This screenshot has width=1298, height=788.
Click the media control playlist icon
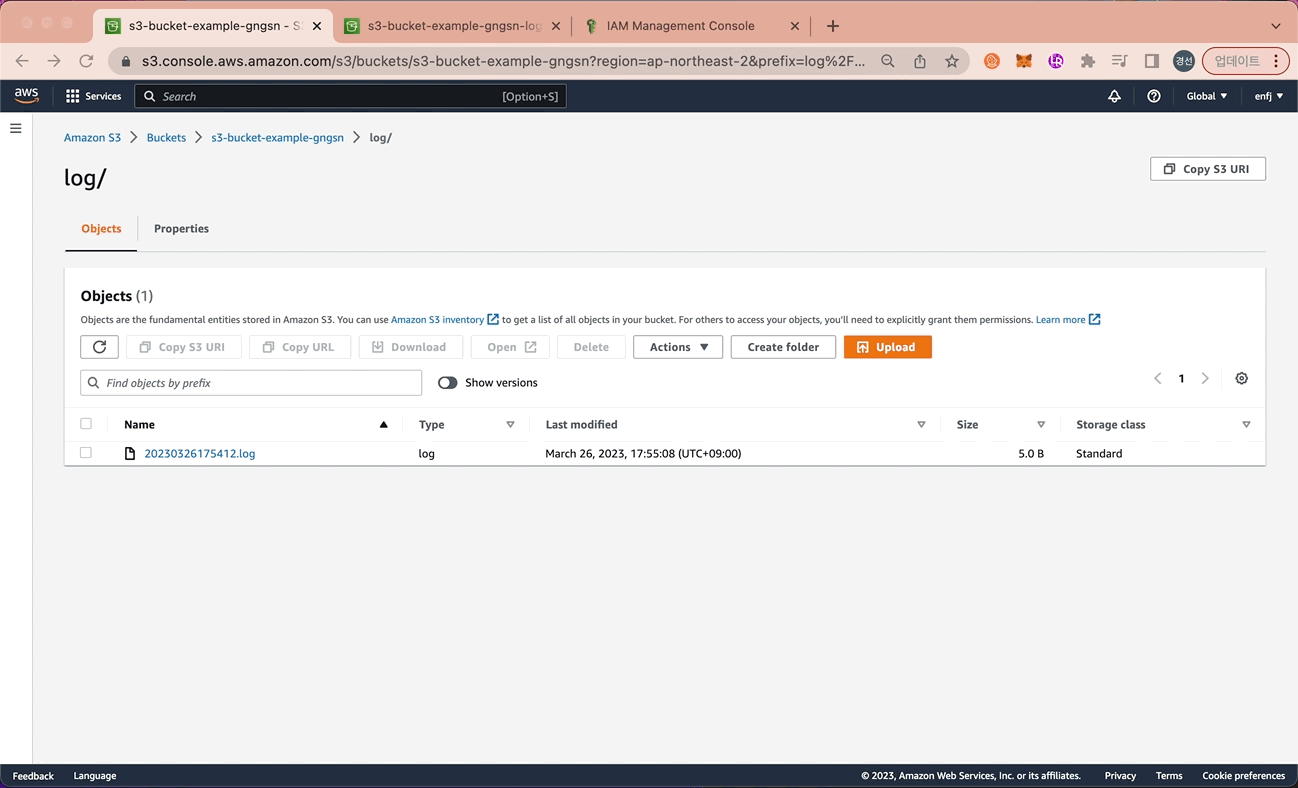[x=1119, y=61]
